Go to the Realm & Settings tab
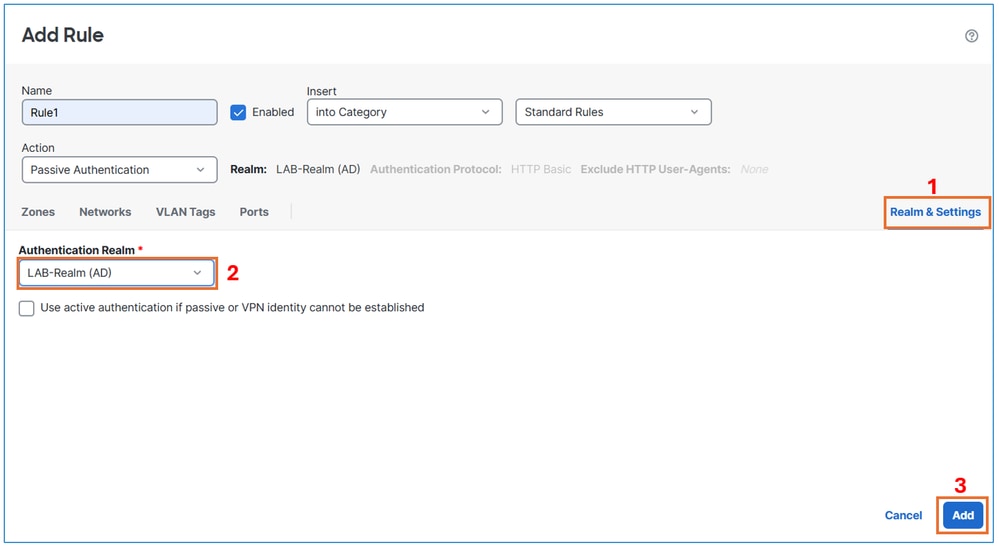This screenshot has height=546, width=999. click(x=935, y=212)
